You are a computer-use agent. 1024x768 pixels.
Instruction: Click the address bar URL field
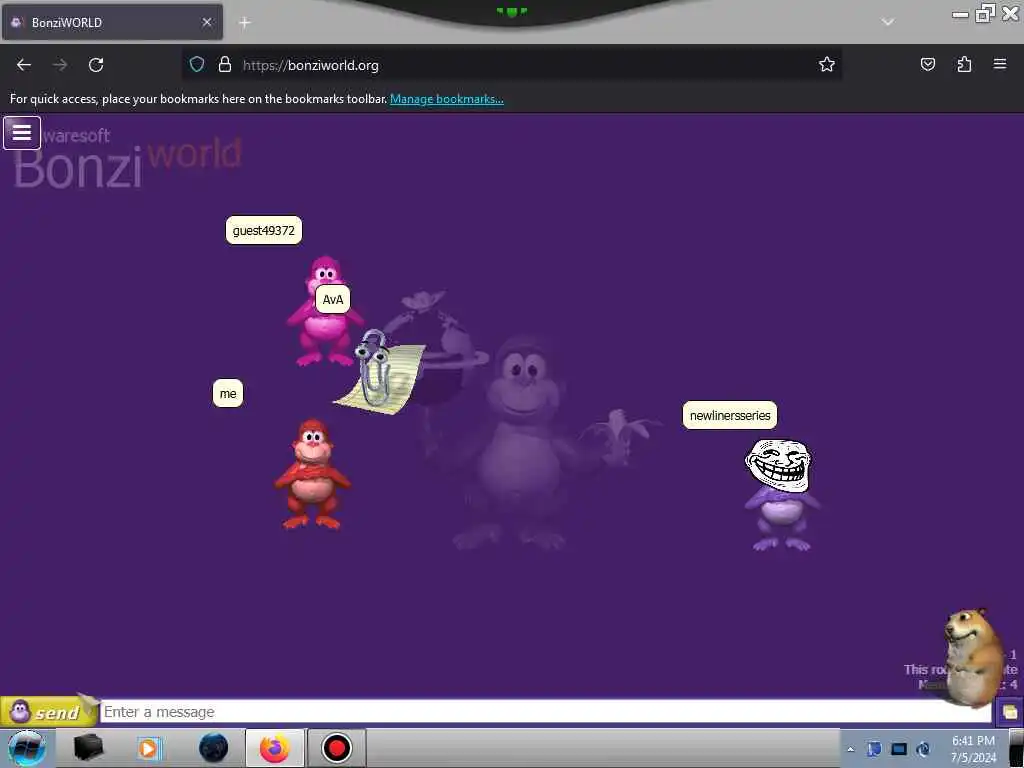coord(511,65)
